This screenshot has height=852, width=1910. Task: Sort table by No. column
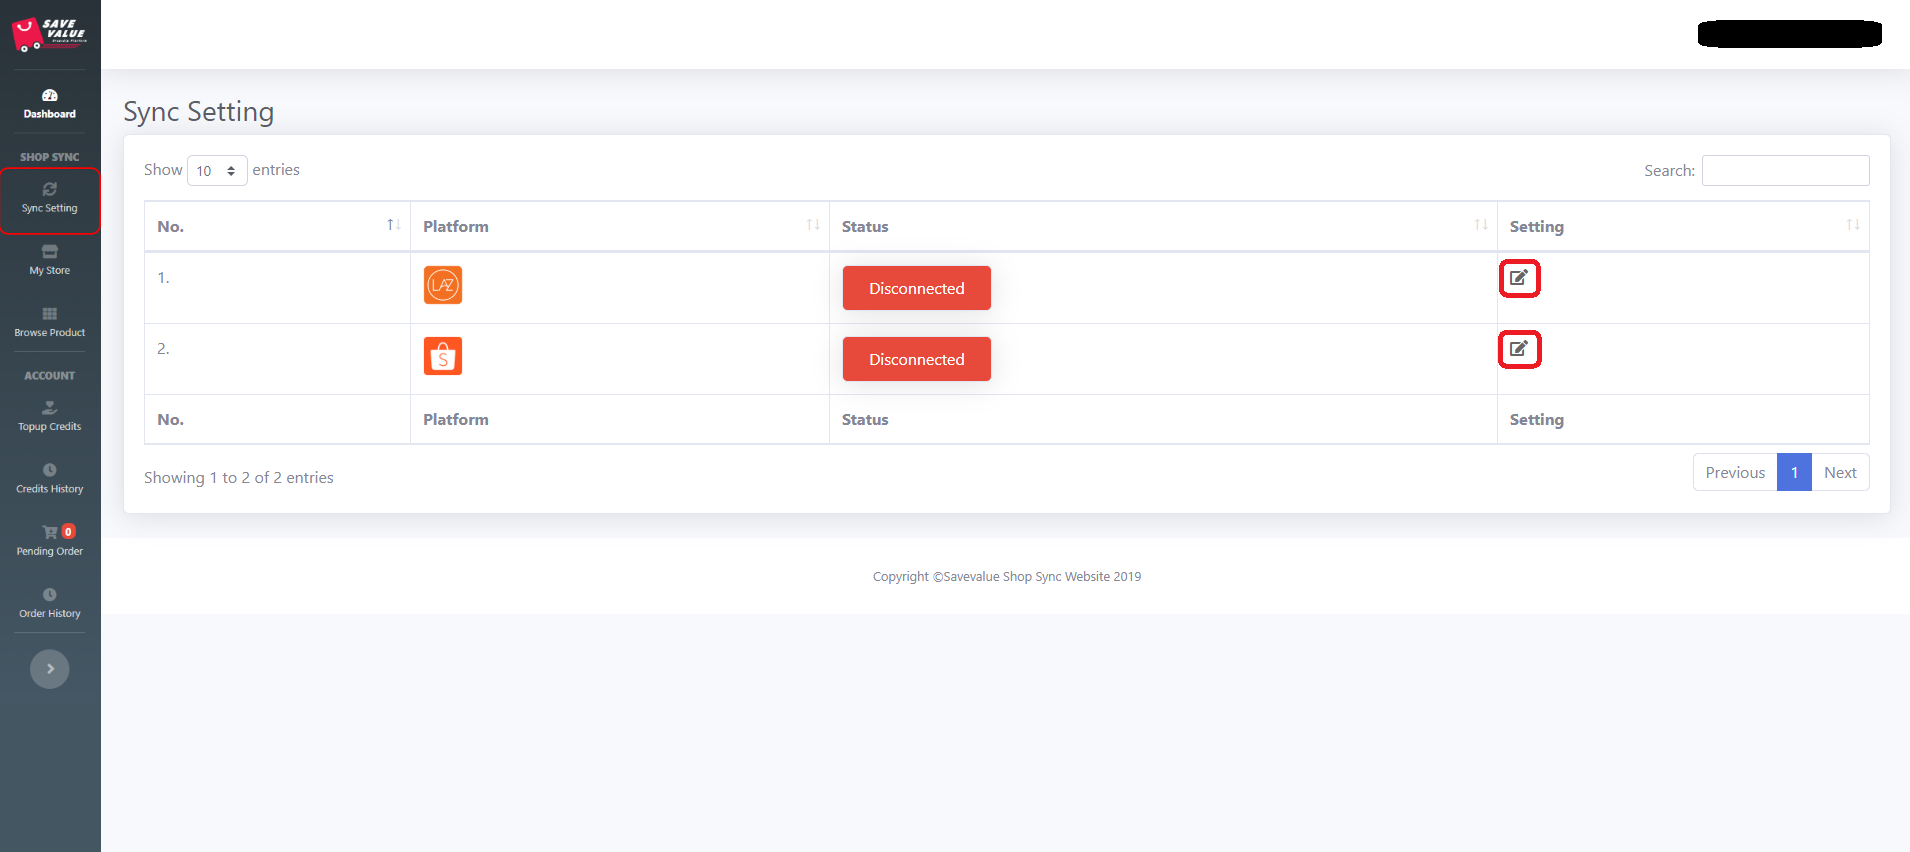pyautogui.click(x=277, y=227)
